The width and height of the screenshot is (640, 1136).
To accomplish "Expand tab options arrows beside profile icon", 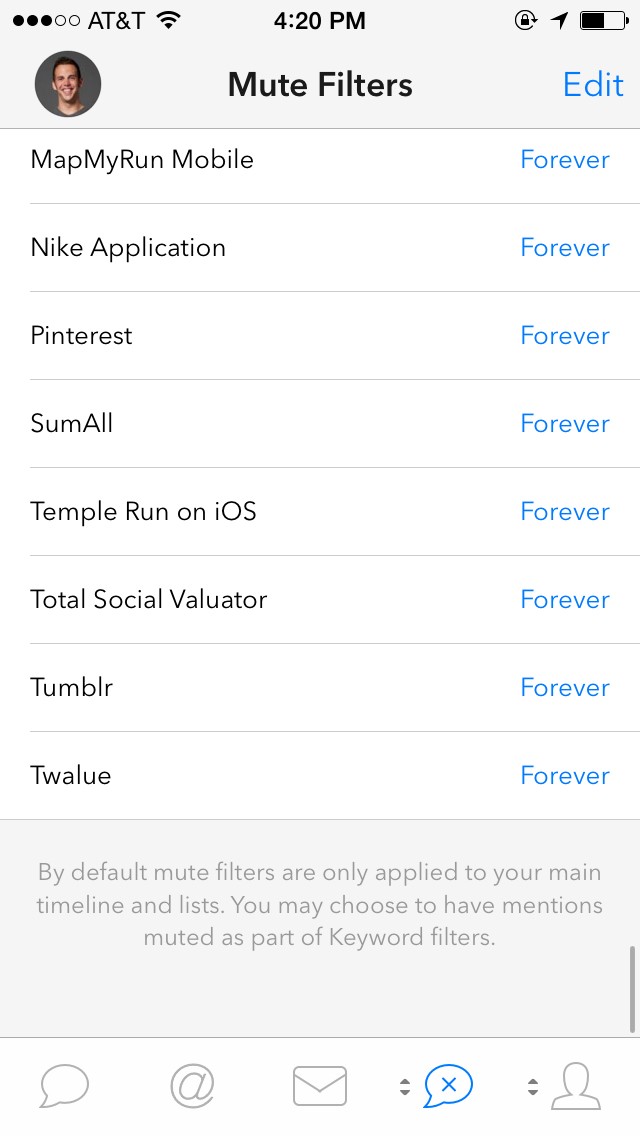I will click(533, 1086).
